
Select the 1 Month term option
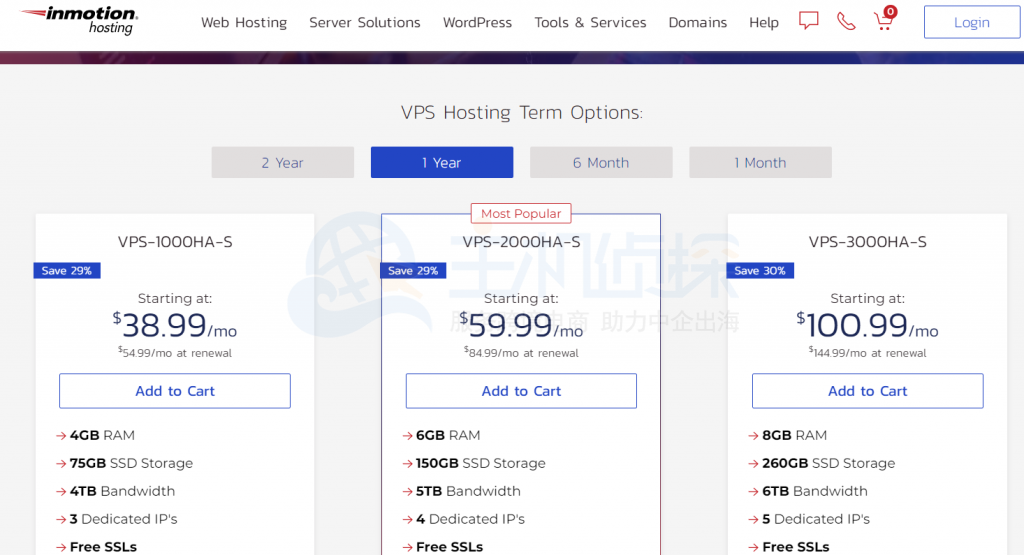tap(760, 162)
